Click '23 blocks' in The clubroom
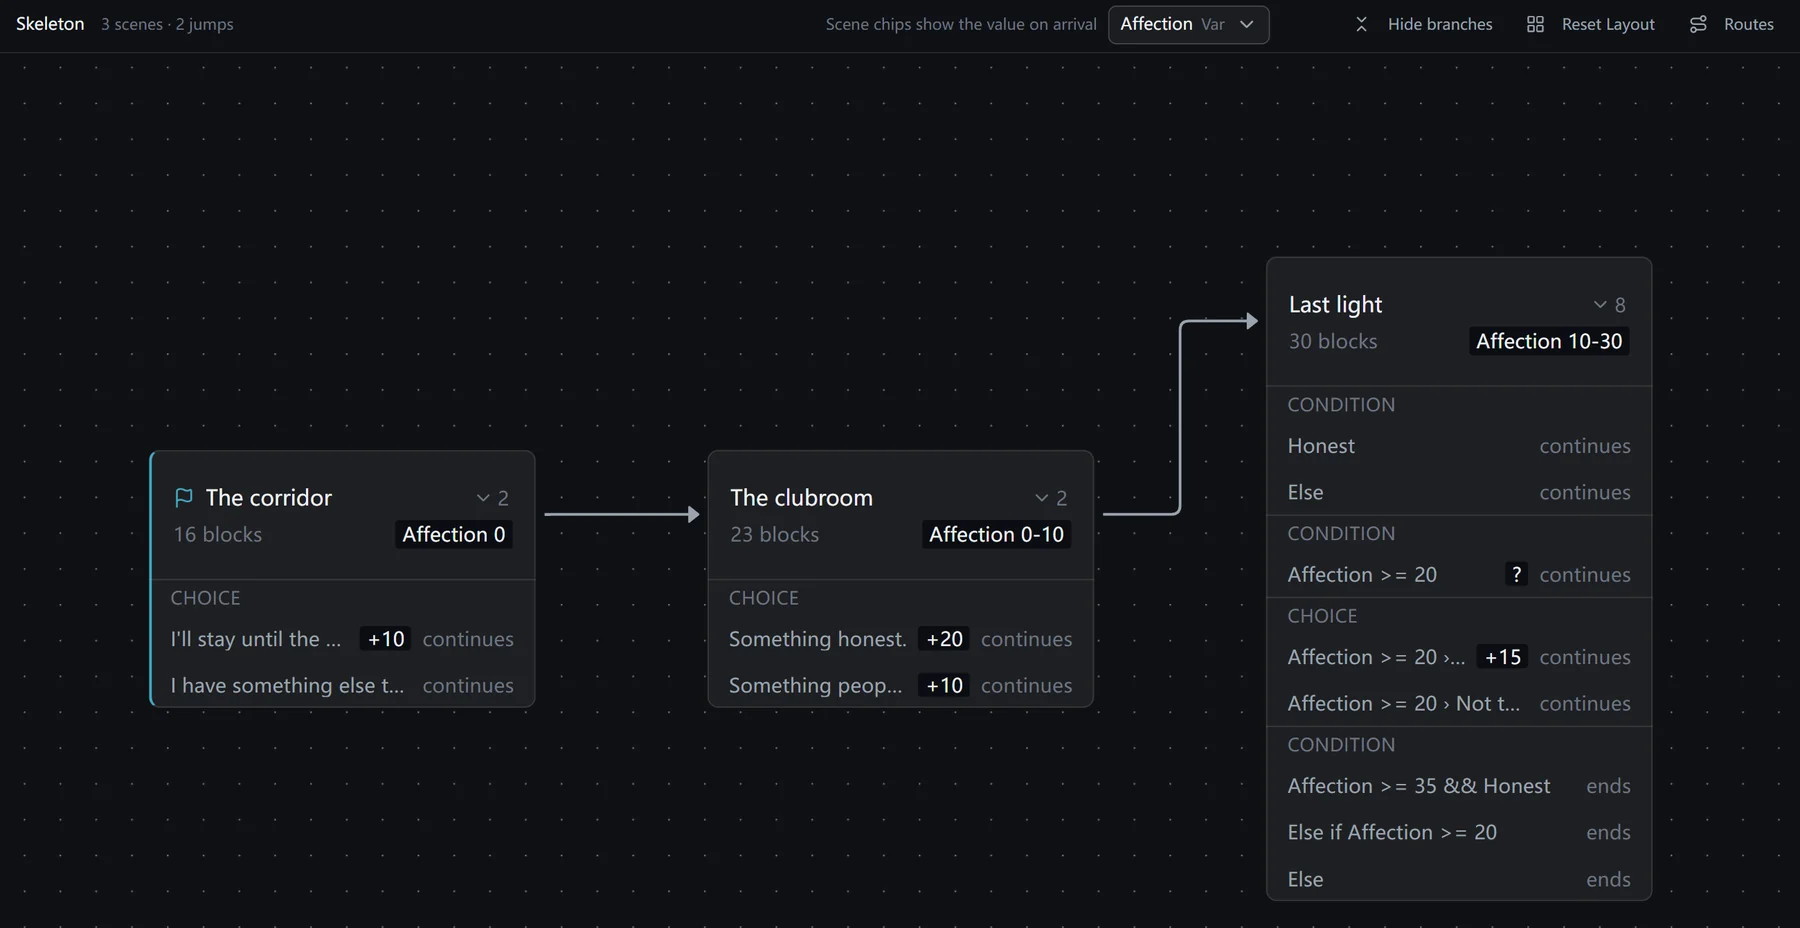The height and width of the screenshot is (928, 1800). [774, 534]
